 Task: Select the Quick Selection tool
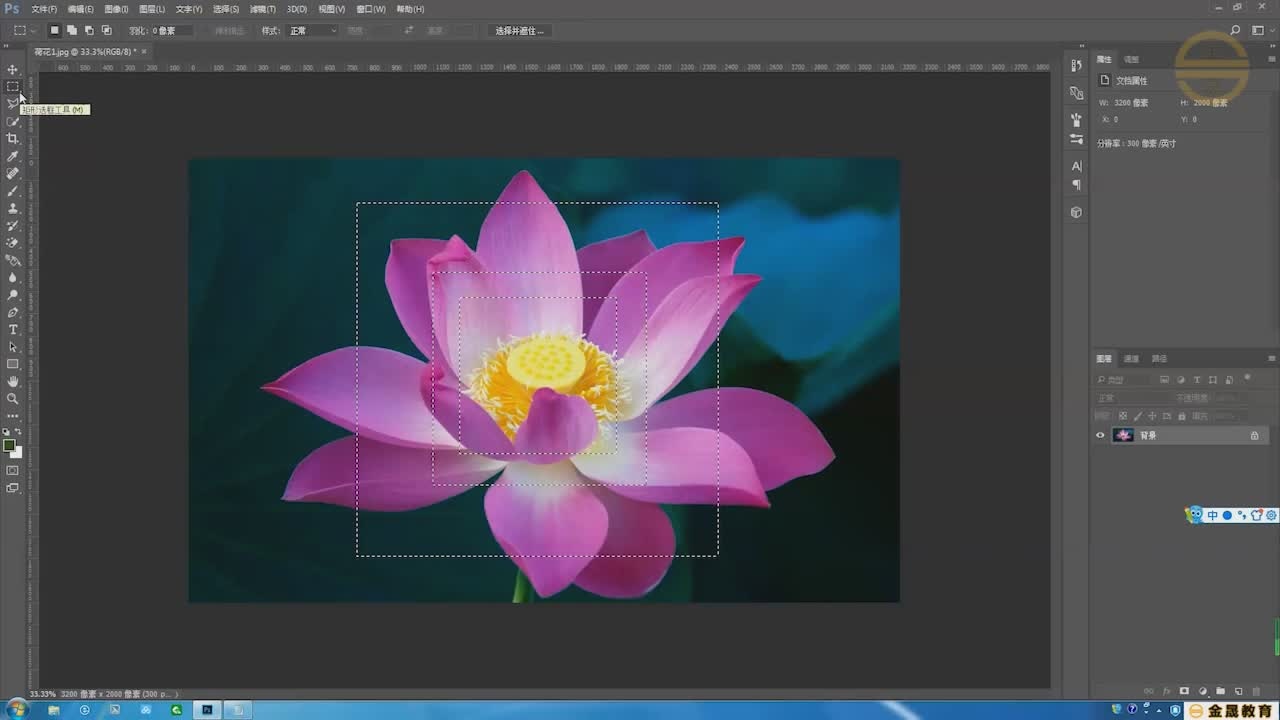click(x=13, y=121)
